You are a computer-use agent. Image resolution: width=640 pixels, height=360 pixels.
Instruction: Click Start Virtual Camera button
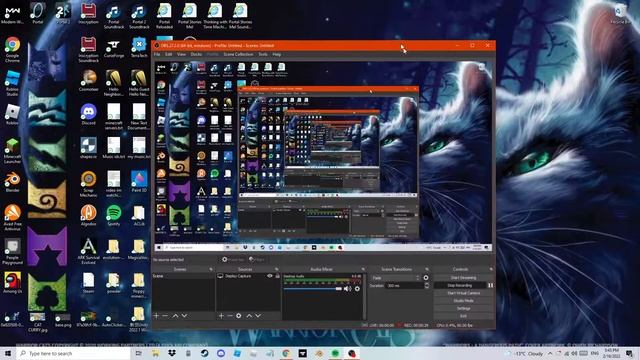(463, 293)
